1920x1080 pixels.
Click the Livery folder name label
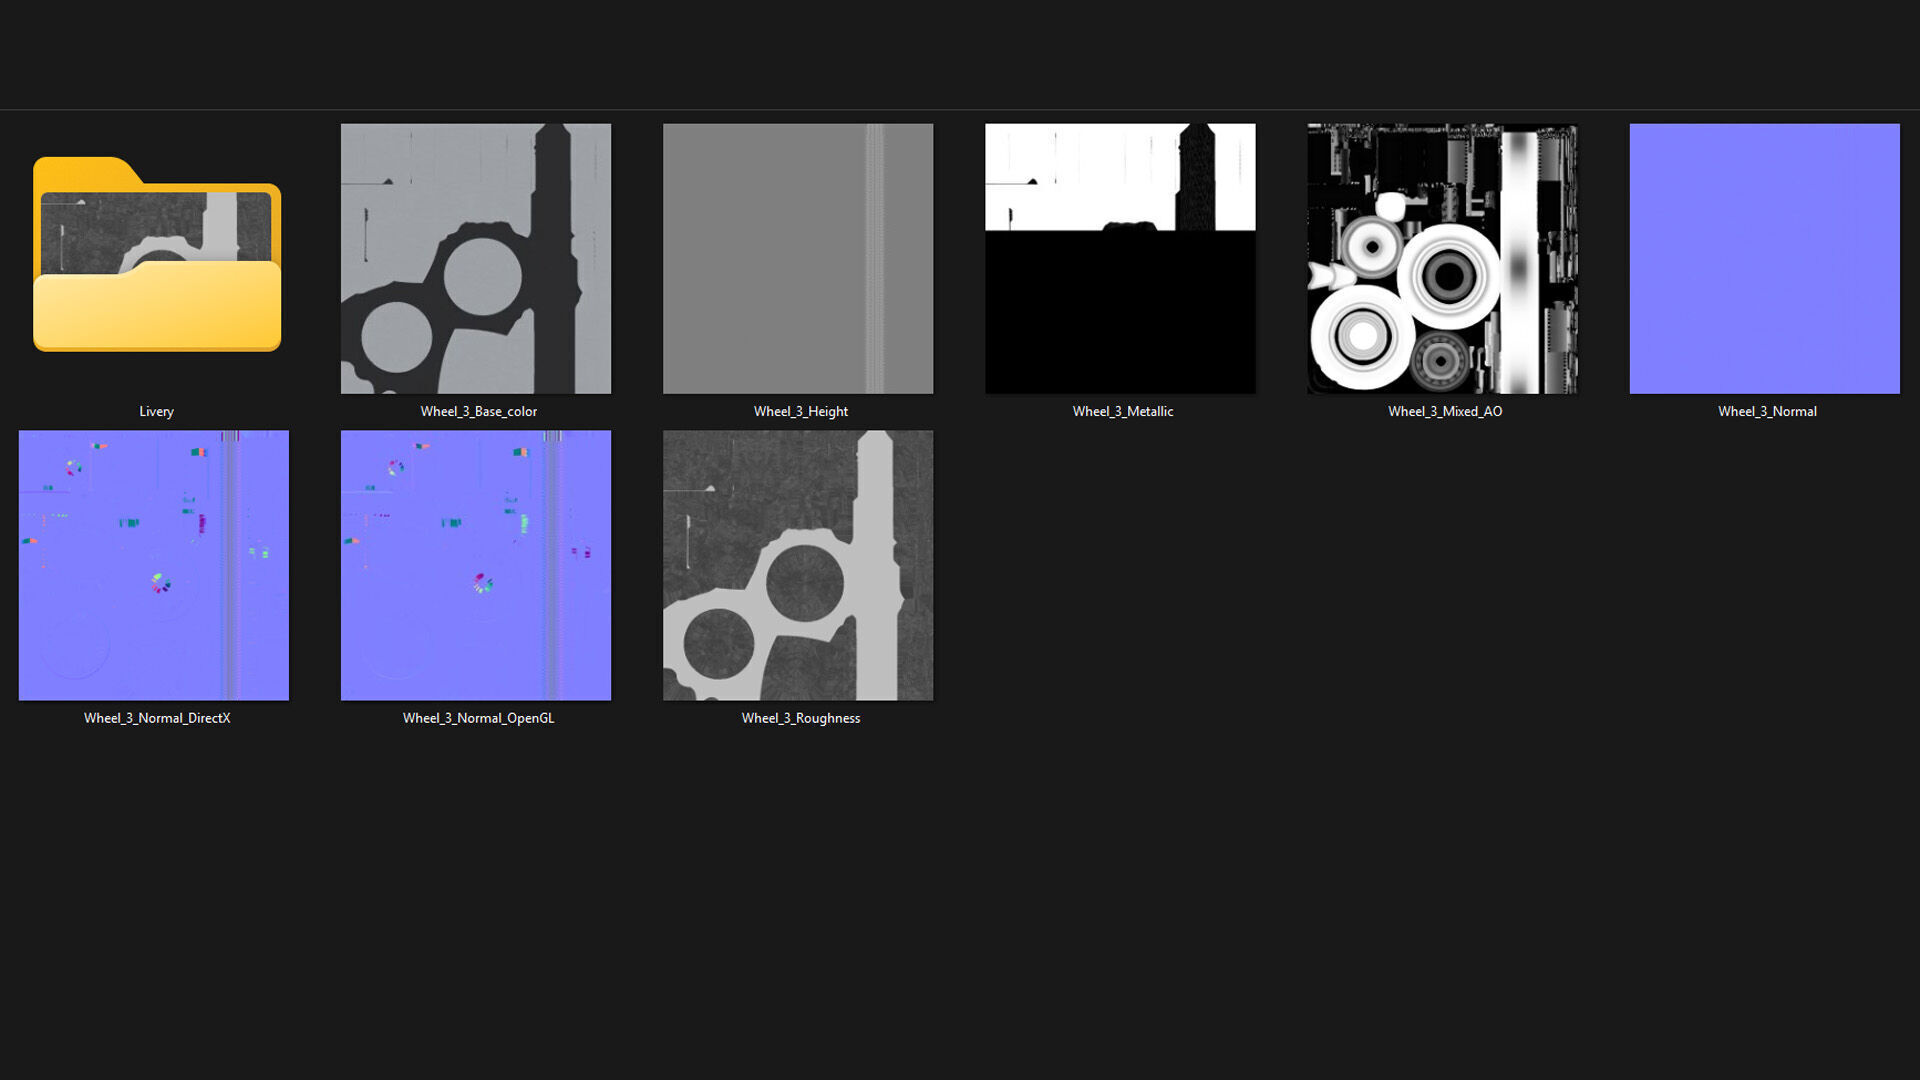(156, 411)
